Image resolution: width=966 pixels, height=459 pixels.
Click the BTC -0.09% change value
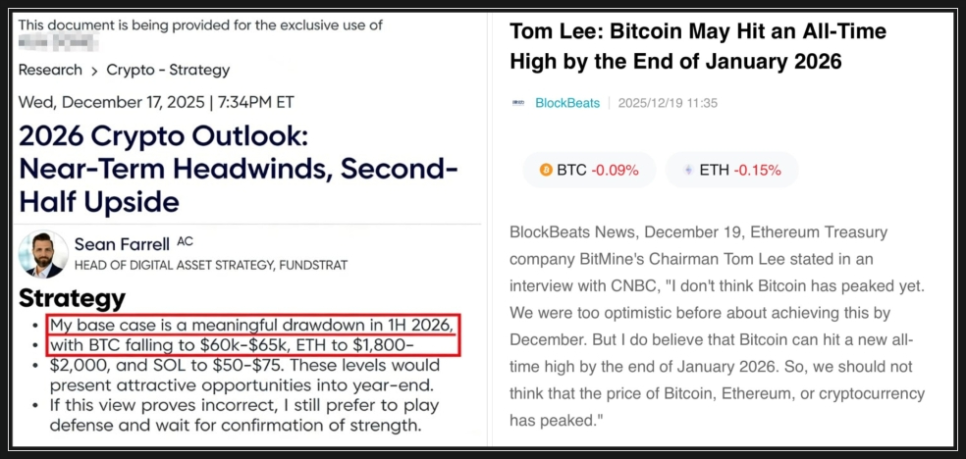point(614,170)
